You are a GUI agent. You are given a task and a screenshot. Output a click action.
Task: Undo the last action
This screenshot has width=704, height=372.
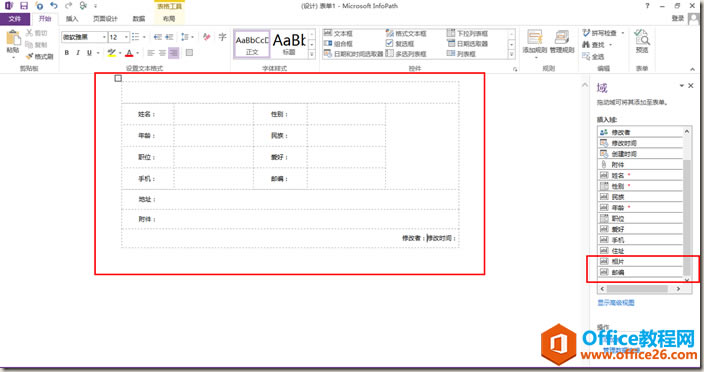coord(54,6)
